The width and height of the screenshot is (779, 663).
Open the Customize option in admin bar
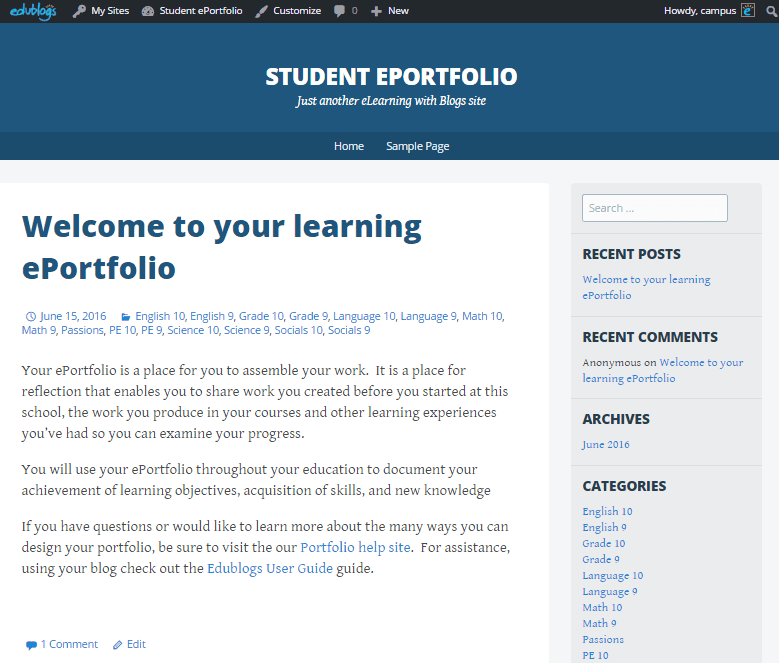(297, 11)
